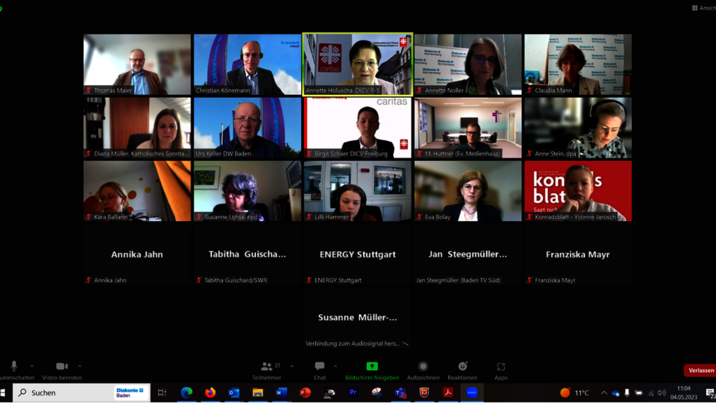Click the Annika Jahn participant tile
The image size is (716, 403).
pos(137,255)
